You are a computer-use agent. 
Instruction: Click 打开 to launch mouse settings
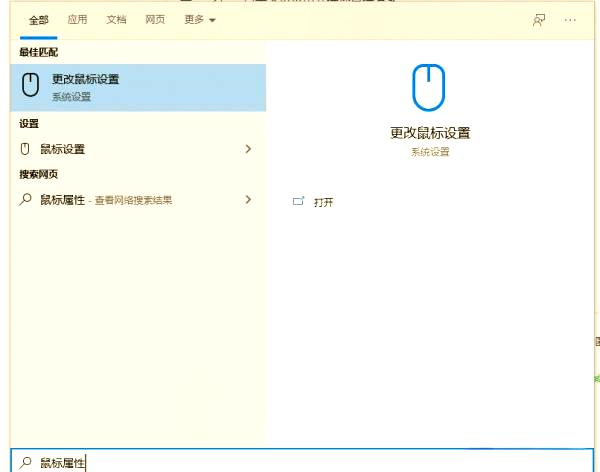coord(323,202)
